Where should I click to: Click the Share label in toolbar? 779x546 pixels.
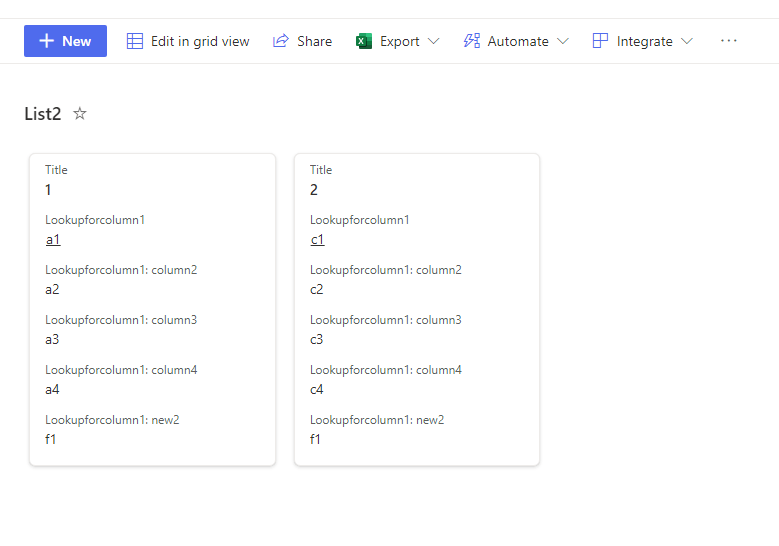click(314, 41)
